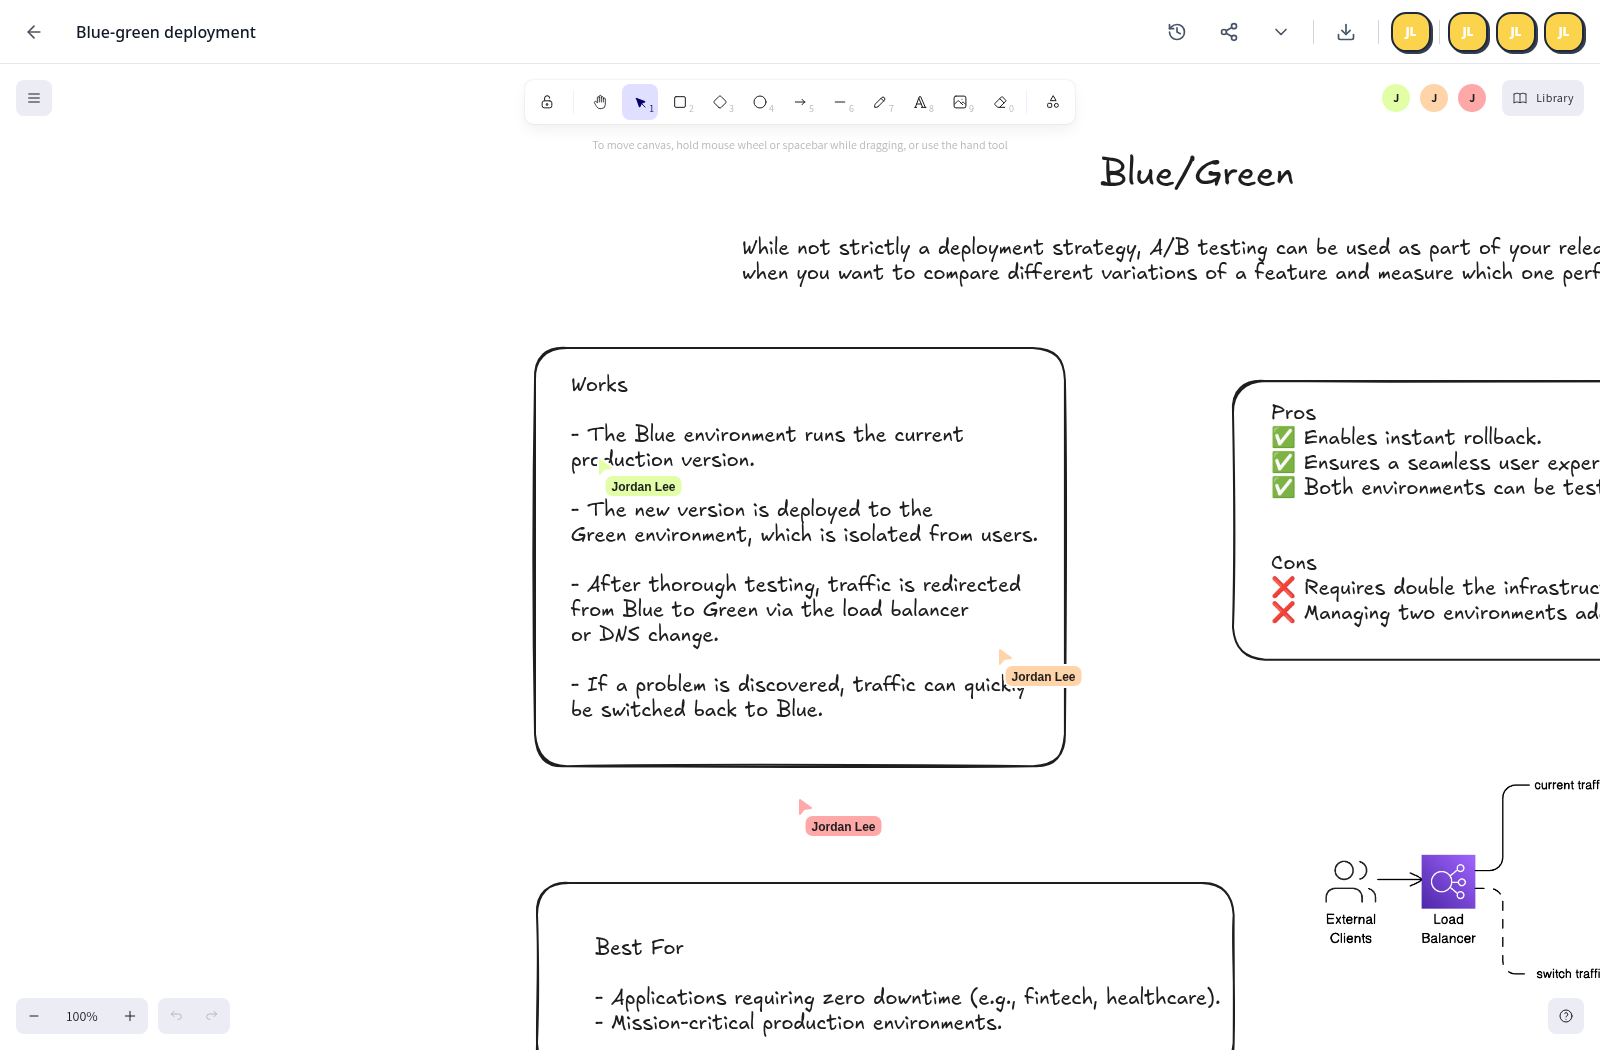Toggle the keep-tool-active lock
This screenshot has height=1050, width=1600.
pyautogui.click(x=547, y=102)
